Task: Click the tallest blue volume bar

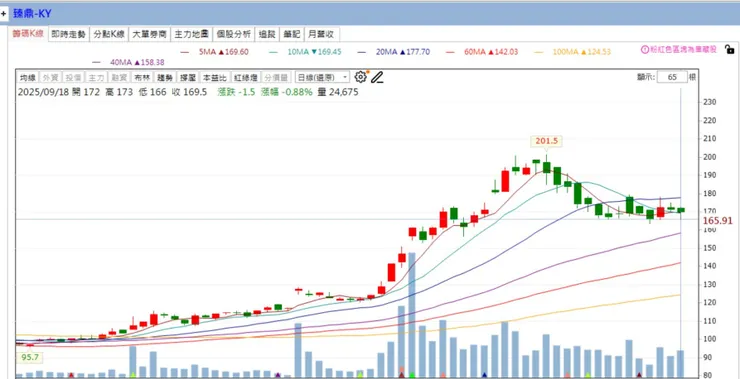Action: click(412, 315)
